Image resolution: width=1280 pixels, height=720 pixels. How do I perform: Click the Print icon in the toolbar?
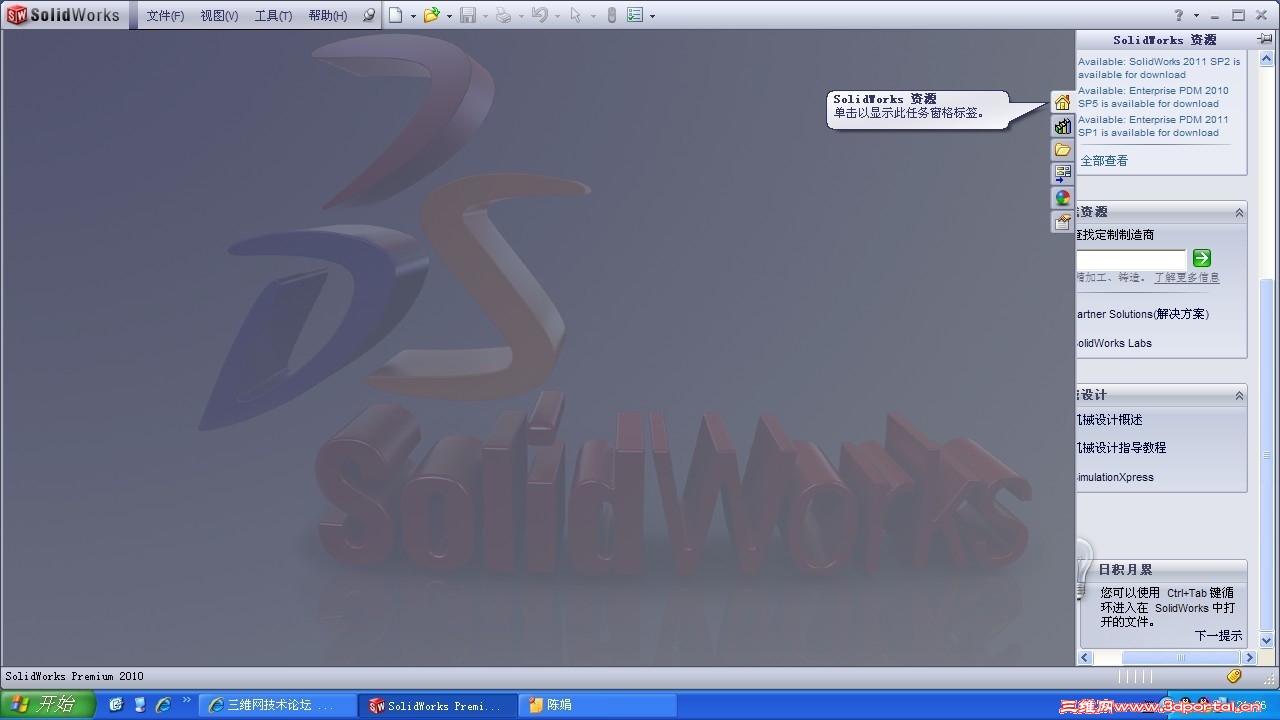point(504,15)
